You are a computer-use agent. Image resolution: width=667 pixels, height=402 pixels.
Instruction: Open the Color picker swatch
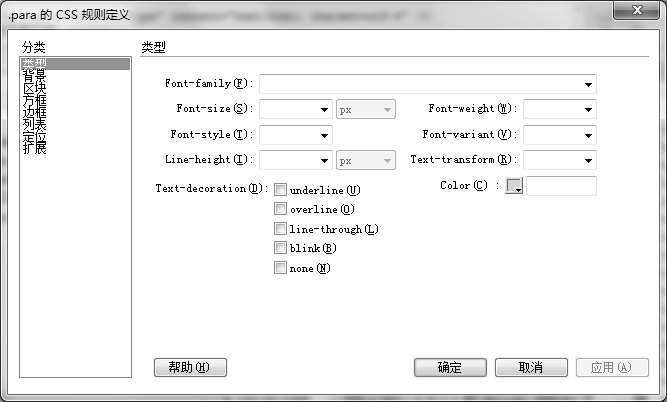(x=514, y=186)
